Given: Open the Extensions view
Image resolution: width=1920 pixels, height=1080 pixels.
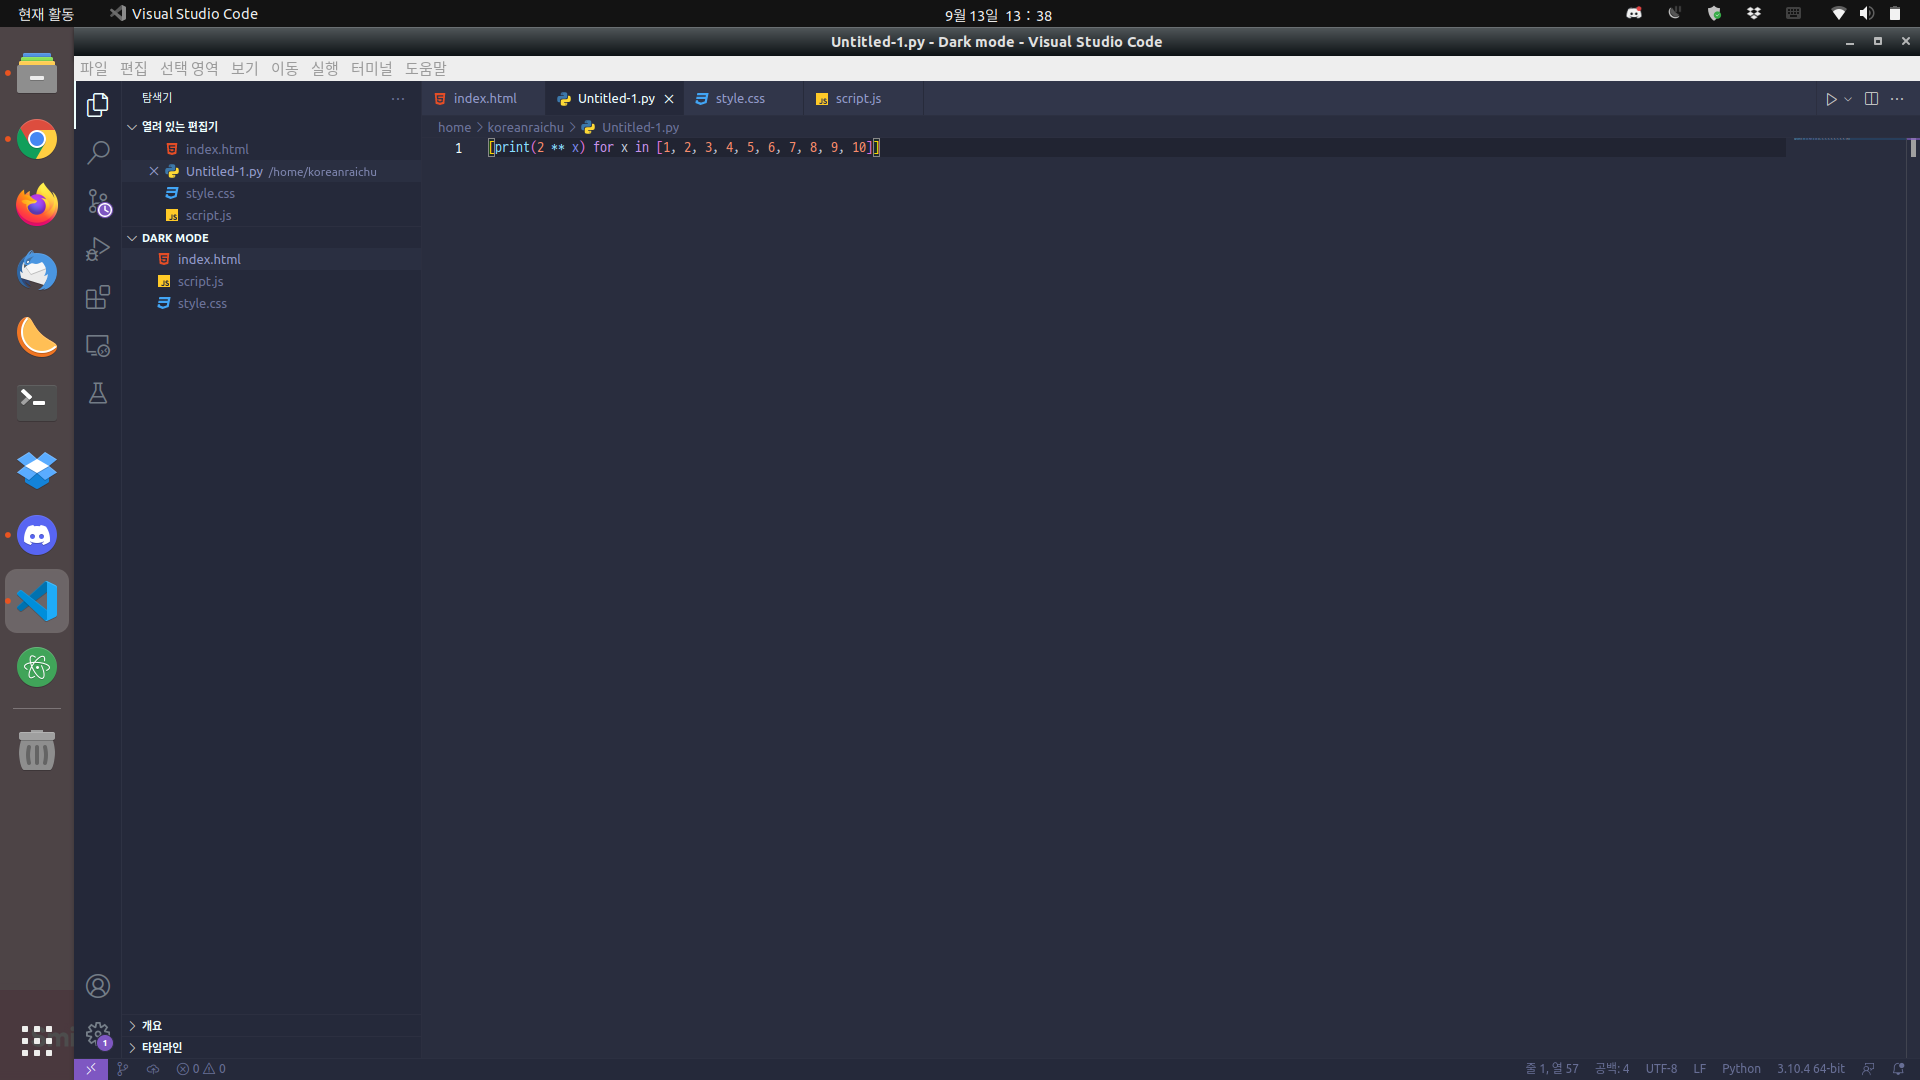Looking at the screenshot, I should [98, 297].
